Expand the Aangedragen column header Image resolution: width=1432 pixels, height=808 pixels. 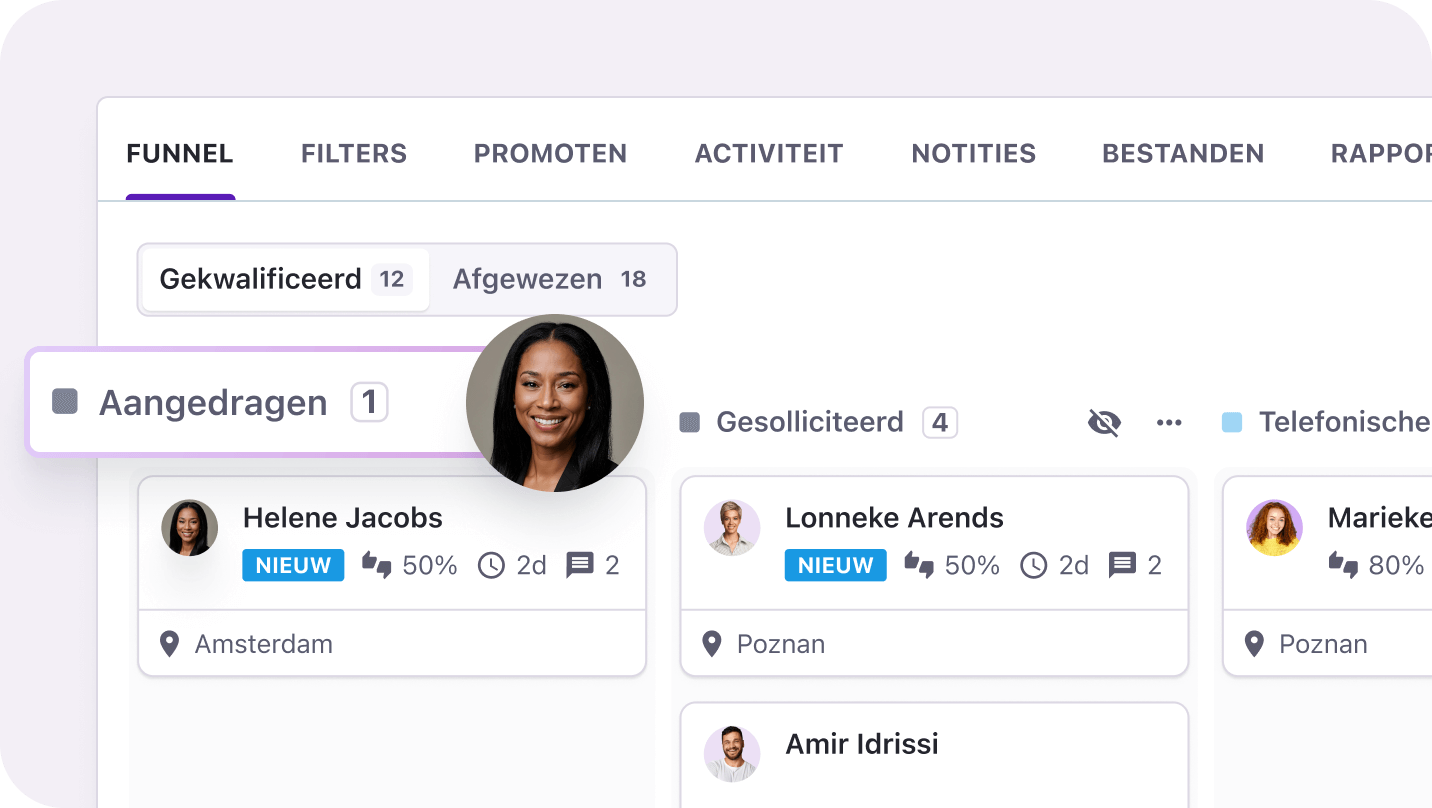click(213, 401)
